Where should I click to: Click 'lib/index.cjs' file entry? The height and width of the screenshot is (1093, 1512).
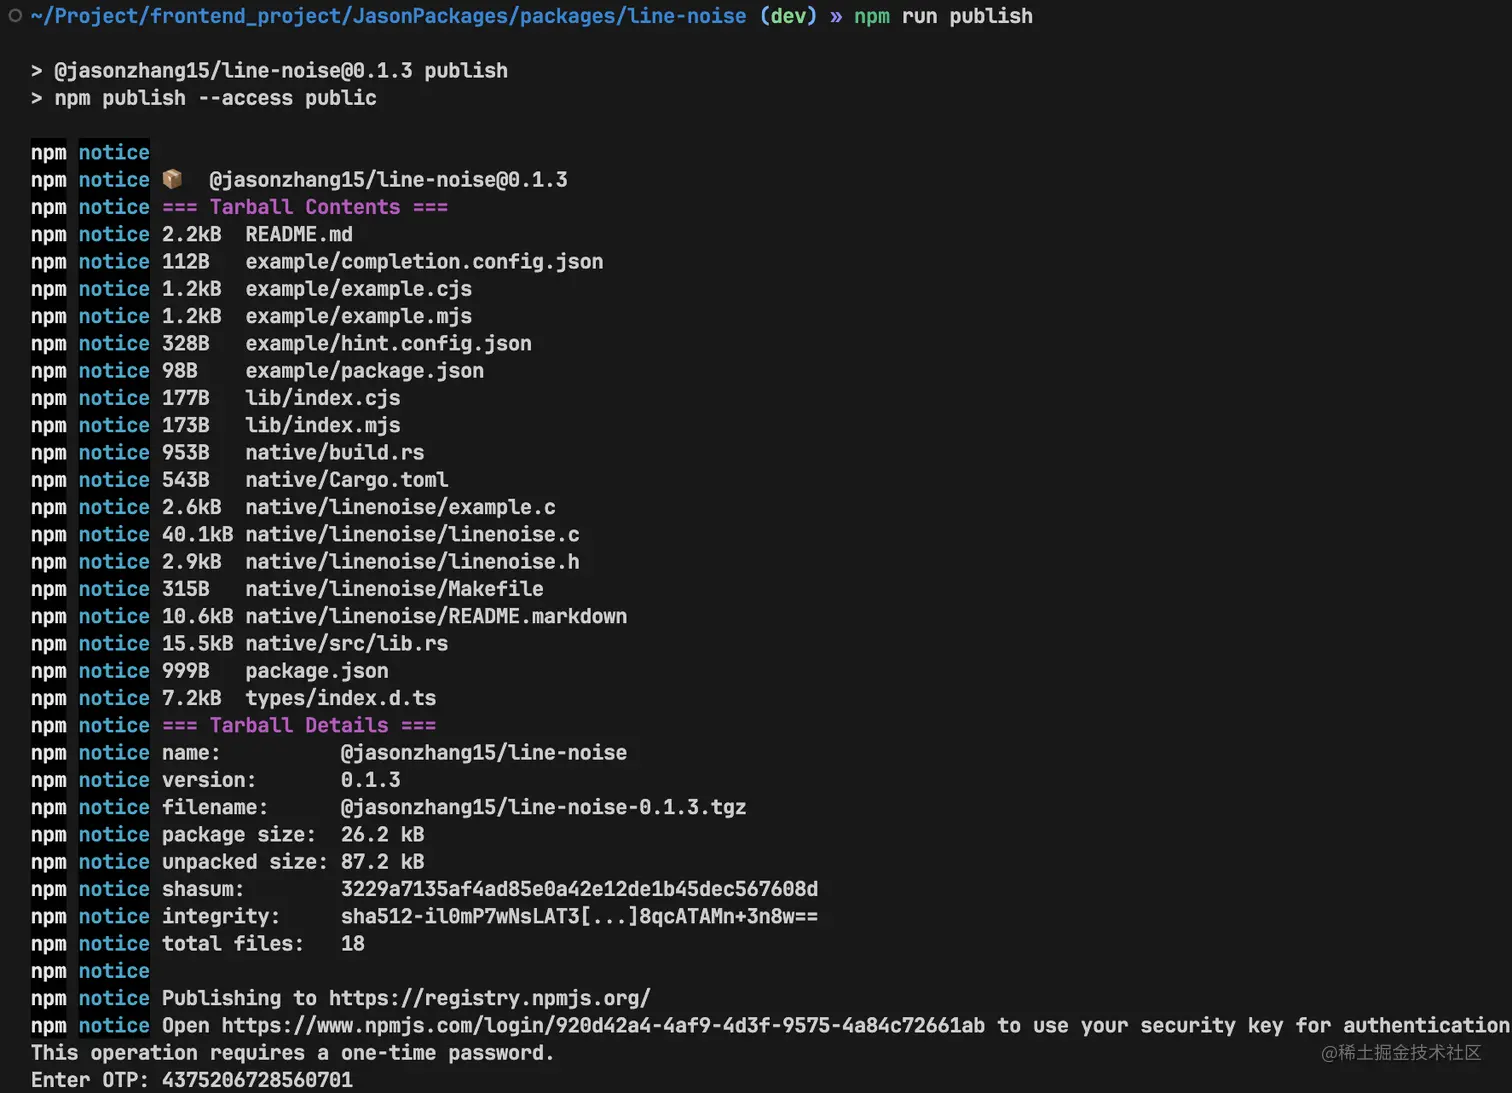click(x=323, y=398)
